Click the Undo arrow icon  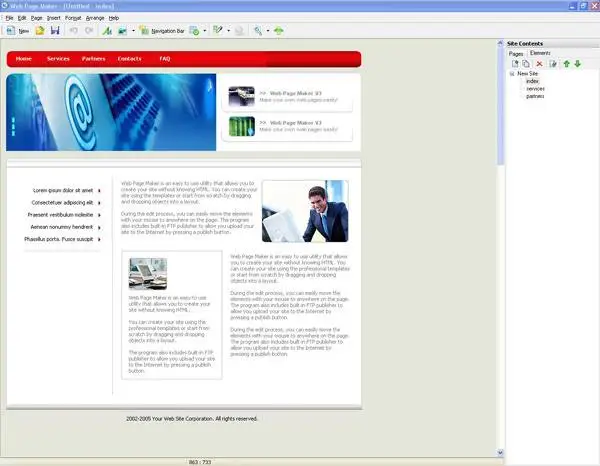point(73,31)
